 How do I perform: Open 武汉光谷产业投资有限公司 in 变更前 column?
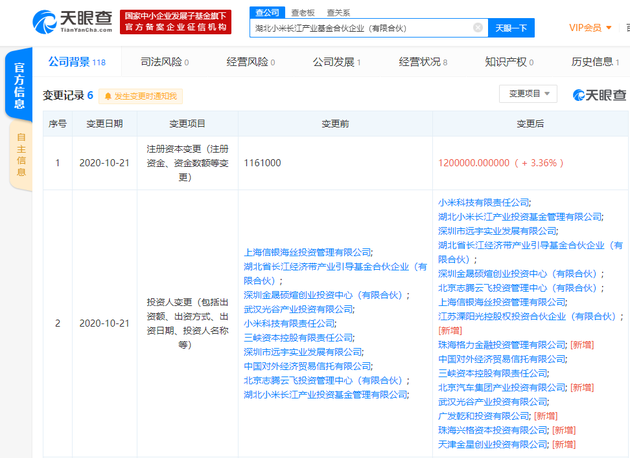[298, 309]
